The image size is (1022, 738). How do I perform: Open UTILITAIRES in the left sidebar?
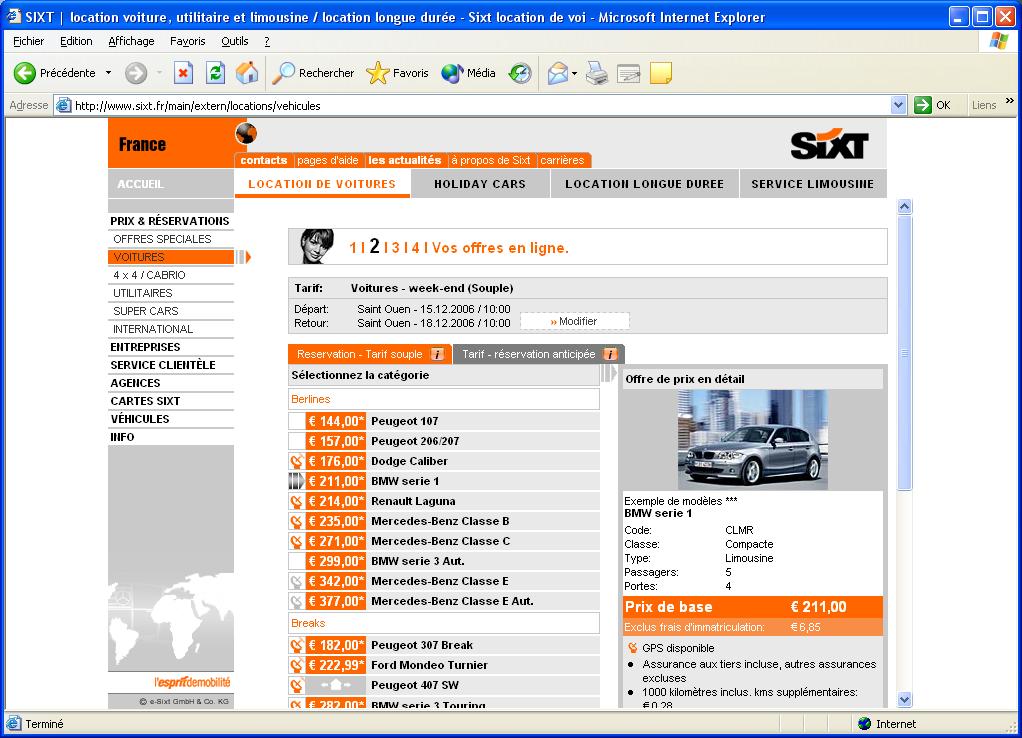pyautogui.click(x=143, y=293)
